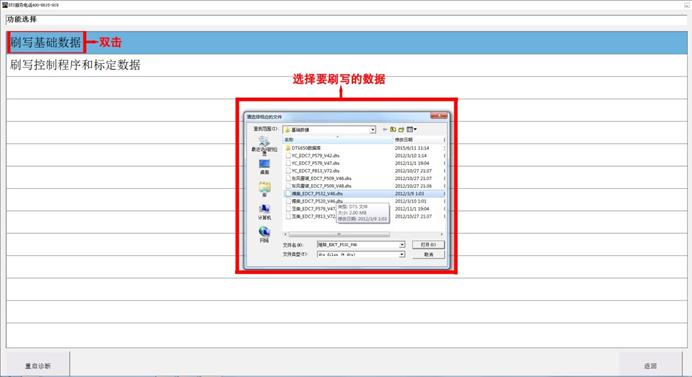Viewport: 692px width, 377px height.
Task: Open Computer location in file dialog sidebar
Action: click(264, 212)
